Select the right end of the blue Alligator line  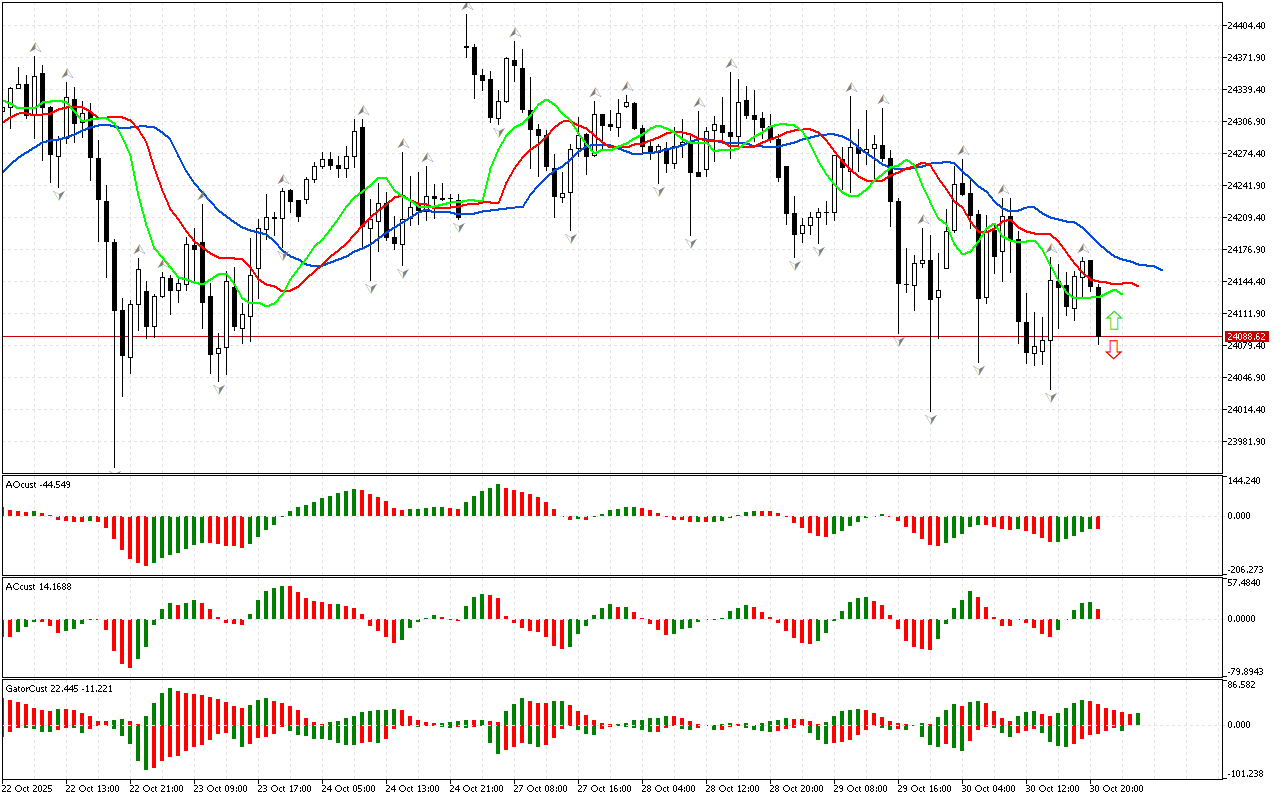pyautogui.click(x=1159, y=269)
